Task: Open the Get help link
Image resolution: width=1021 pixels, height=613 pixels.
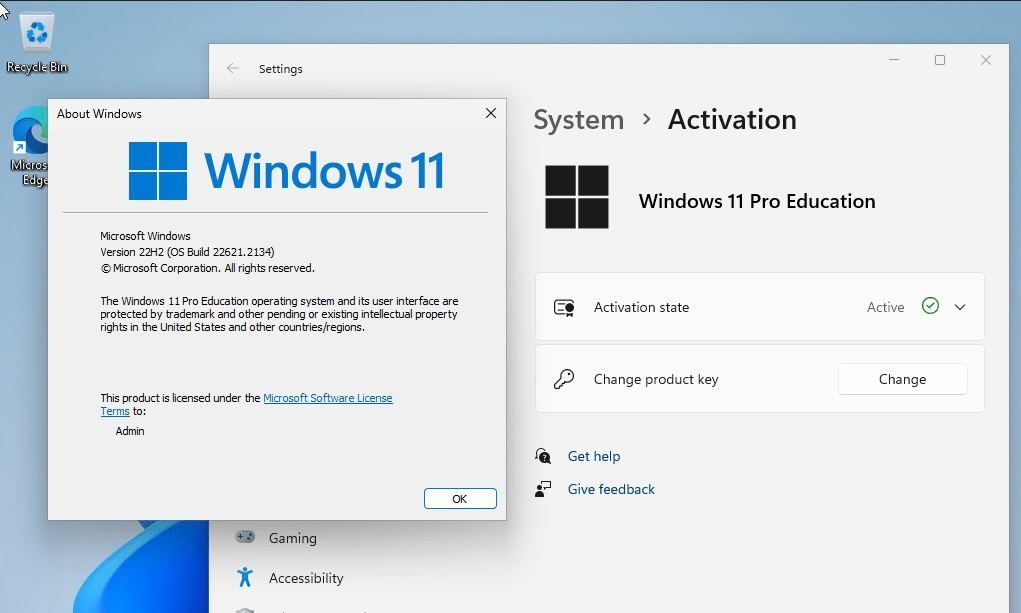Action: point(594,456)
